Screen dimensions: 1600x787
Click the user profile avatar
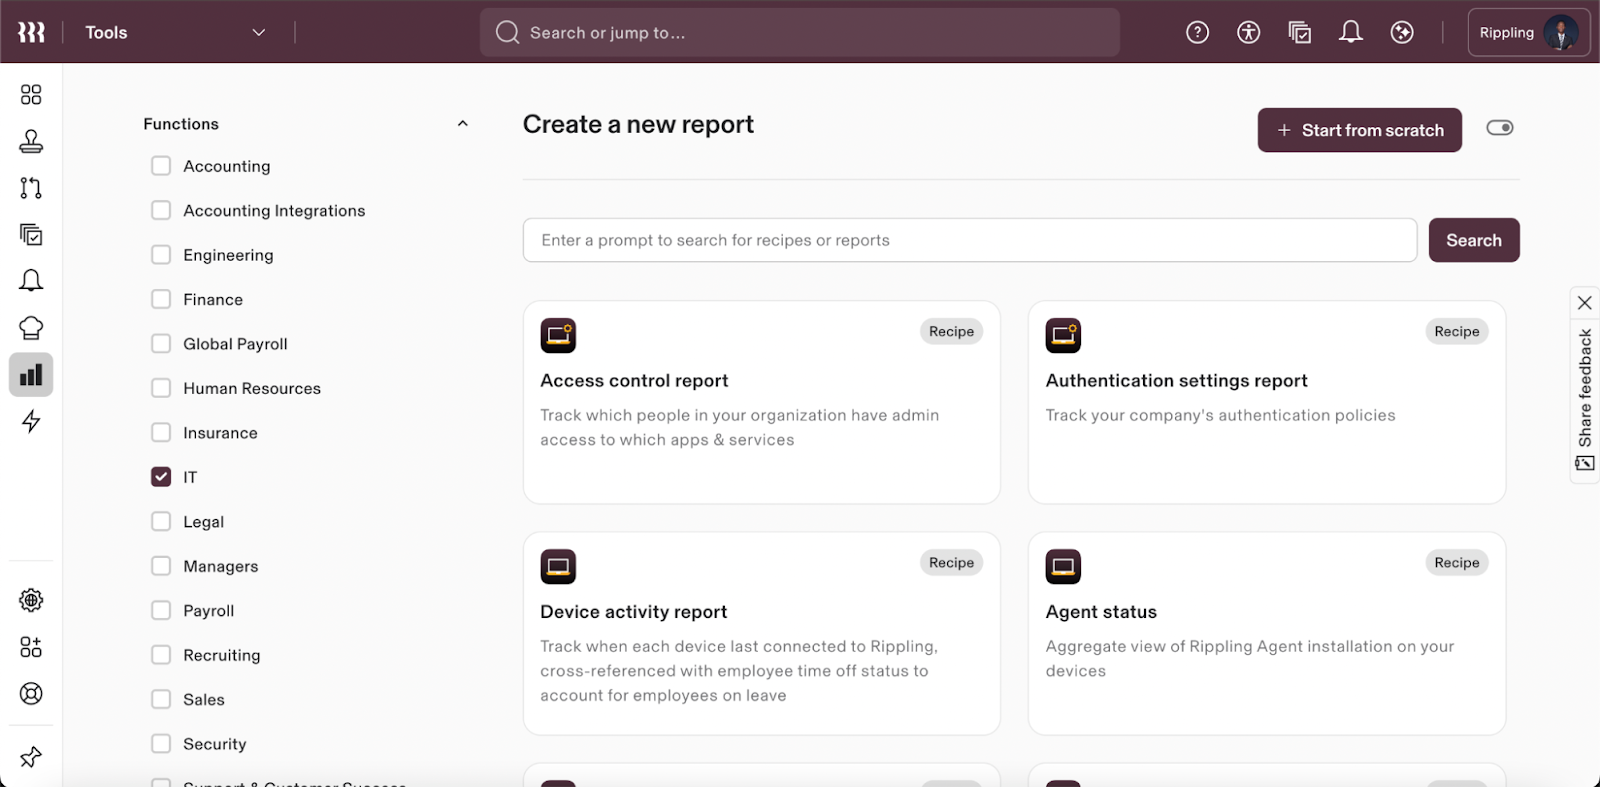(x=1560, y=33)
